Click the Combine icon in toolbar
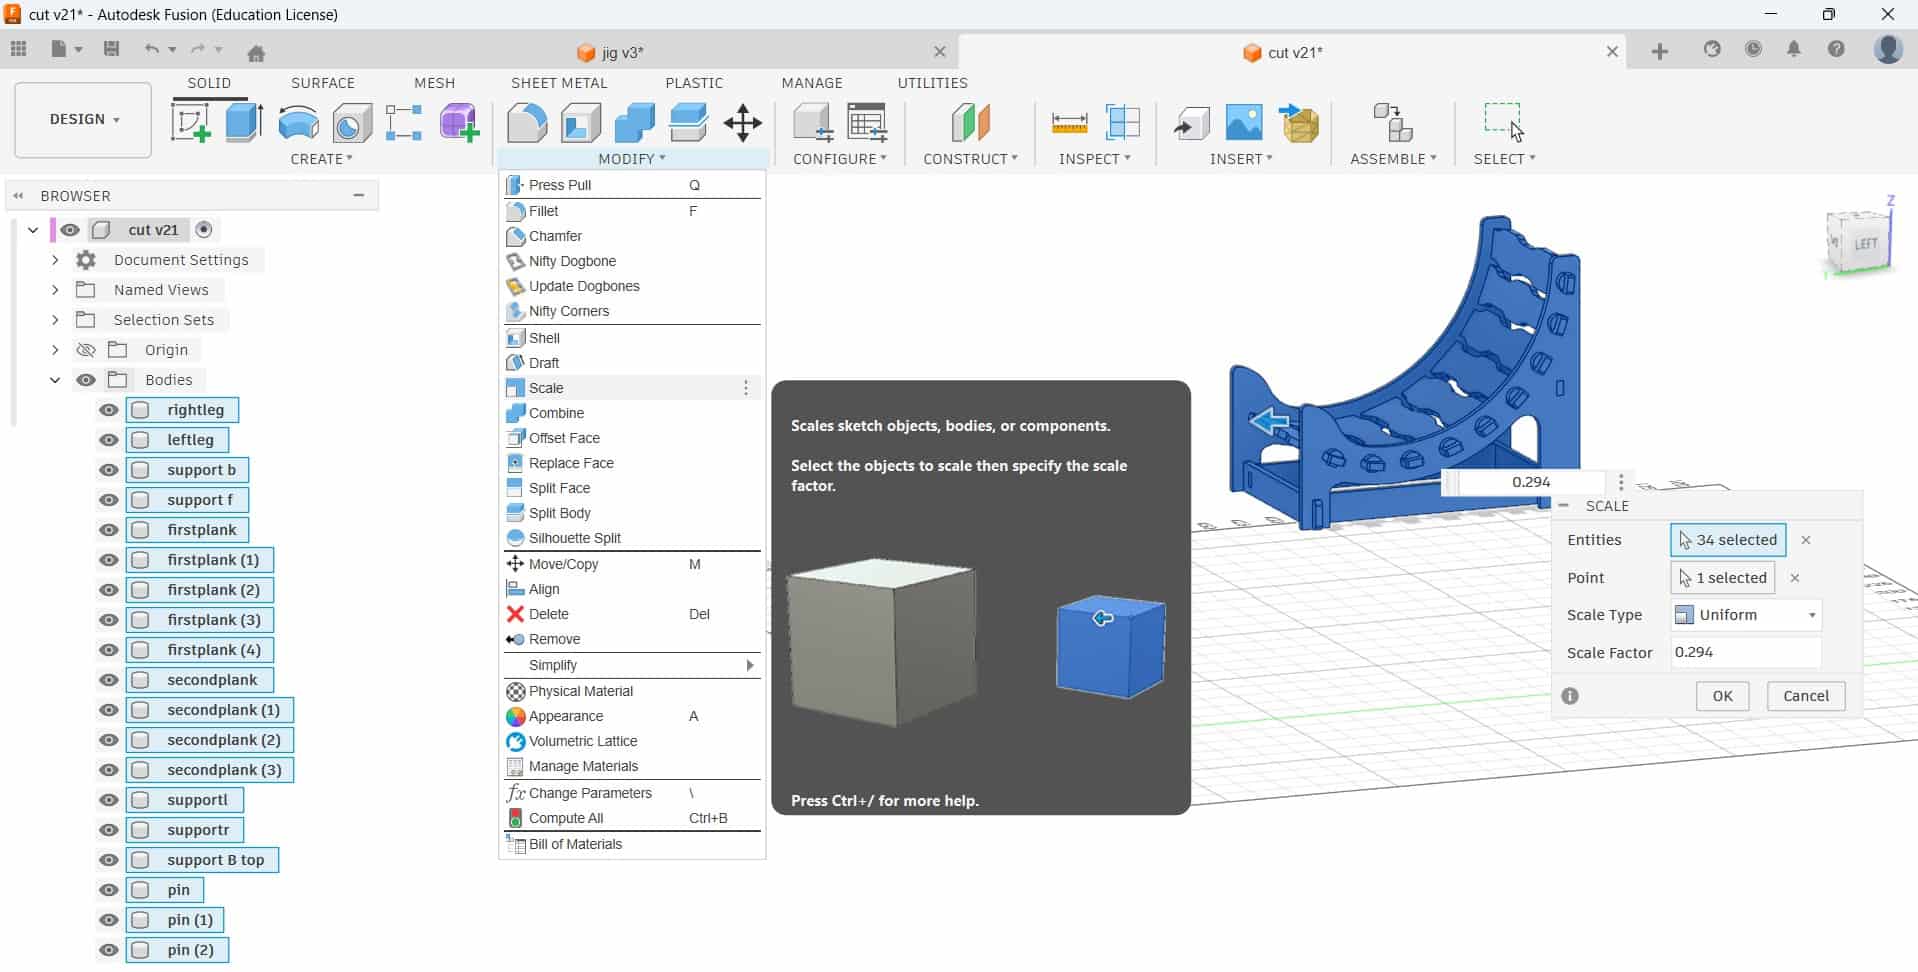The width and height of the screenshot is (1918, 972). point(635,123)
